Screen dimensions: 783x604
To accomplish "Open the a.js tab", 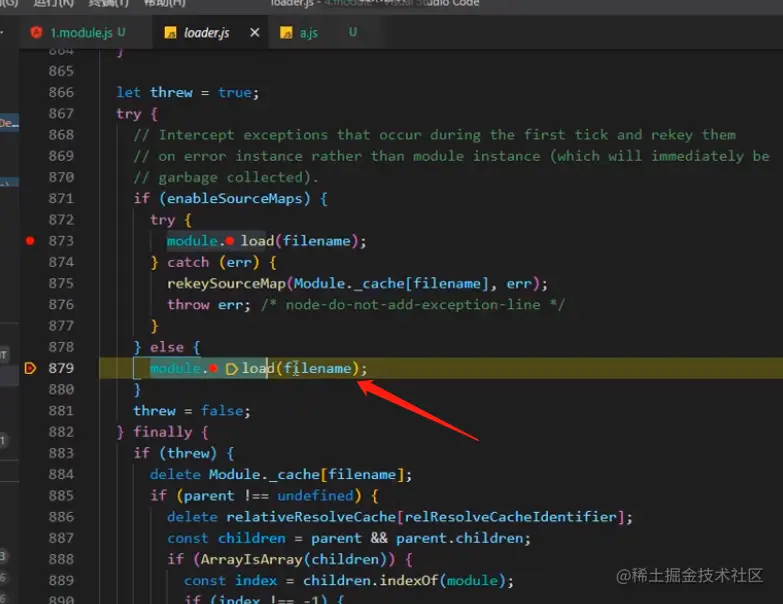I will coord(309,33).
